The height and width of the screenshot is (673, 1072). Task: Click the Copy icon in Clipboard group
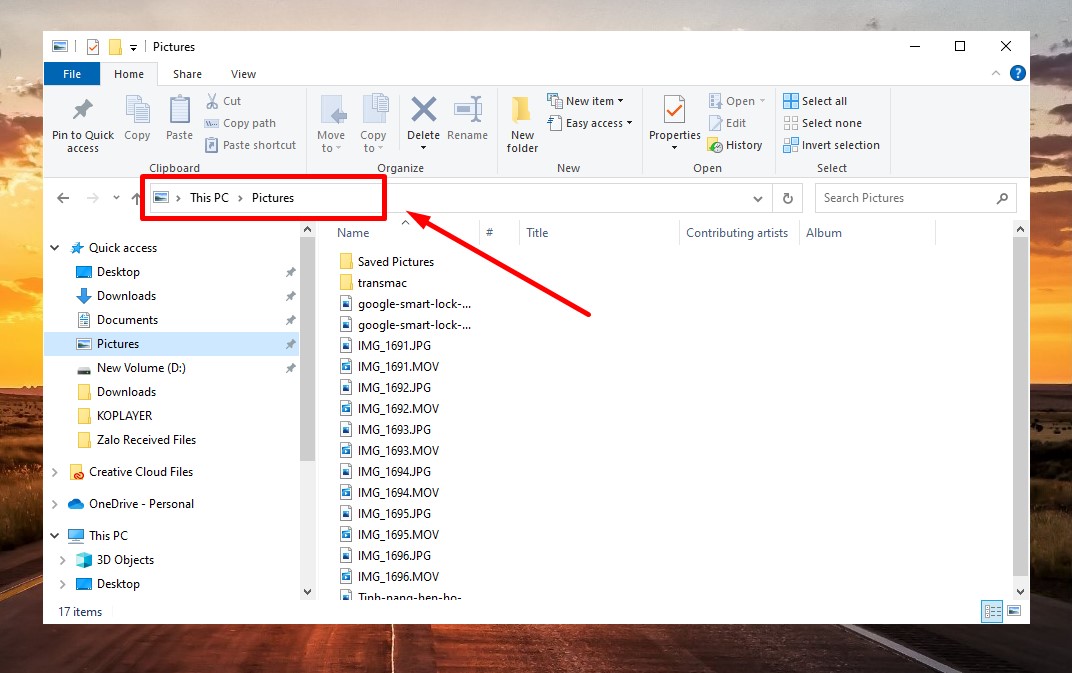tap(137, 110)
